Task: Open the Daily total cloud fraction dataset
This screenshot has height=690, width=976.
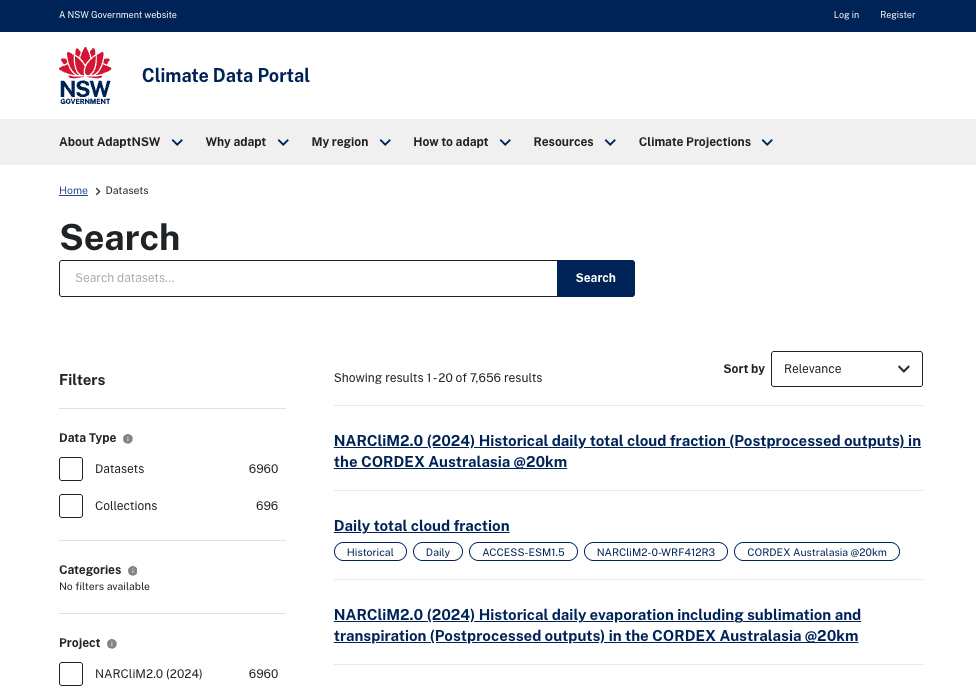Action: coord(421,526)
